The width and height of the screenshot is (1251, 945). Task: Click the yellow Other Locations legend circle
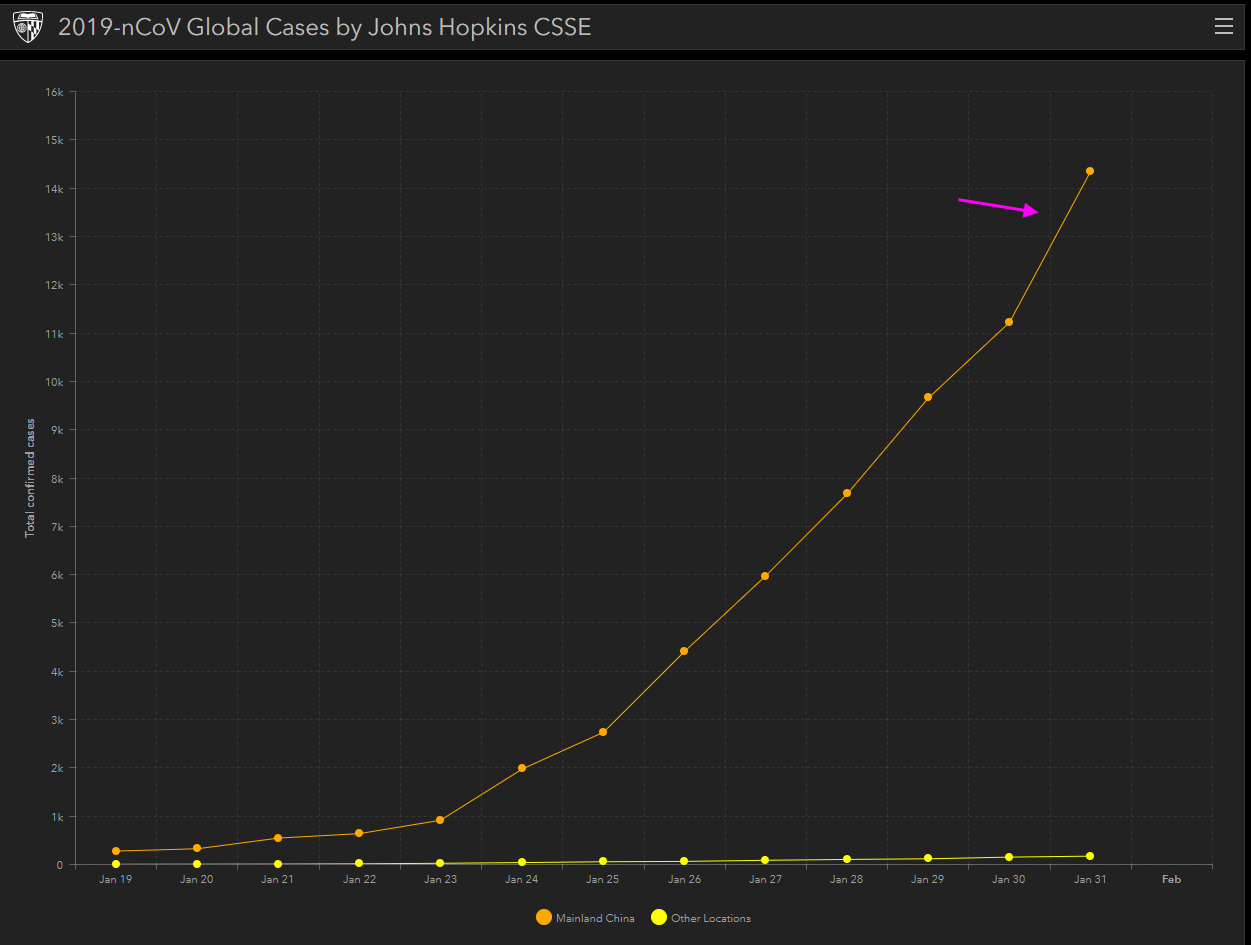(x=659, y=918)
